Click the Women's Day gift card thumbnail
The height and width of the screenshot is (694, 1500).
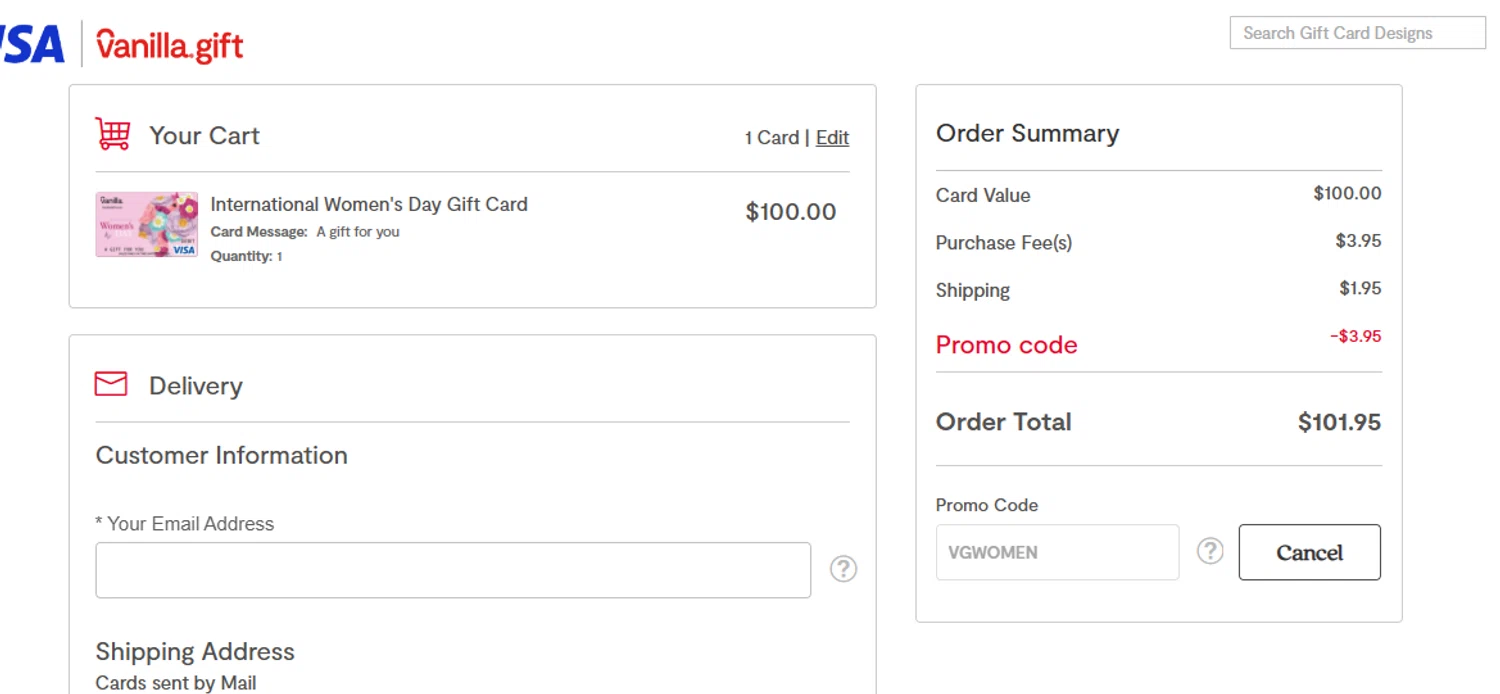pyautogui.click(x=147, y=225)
